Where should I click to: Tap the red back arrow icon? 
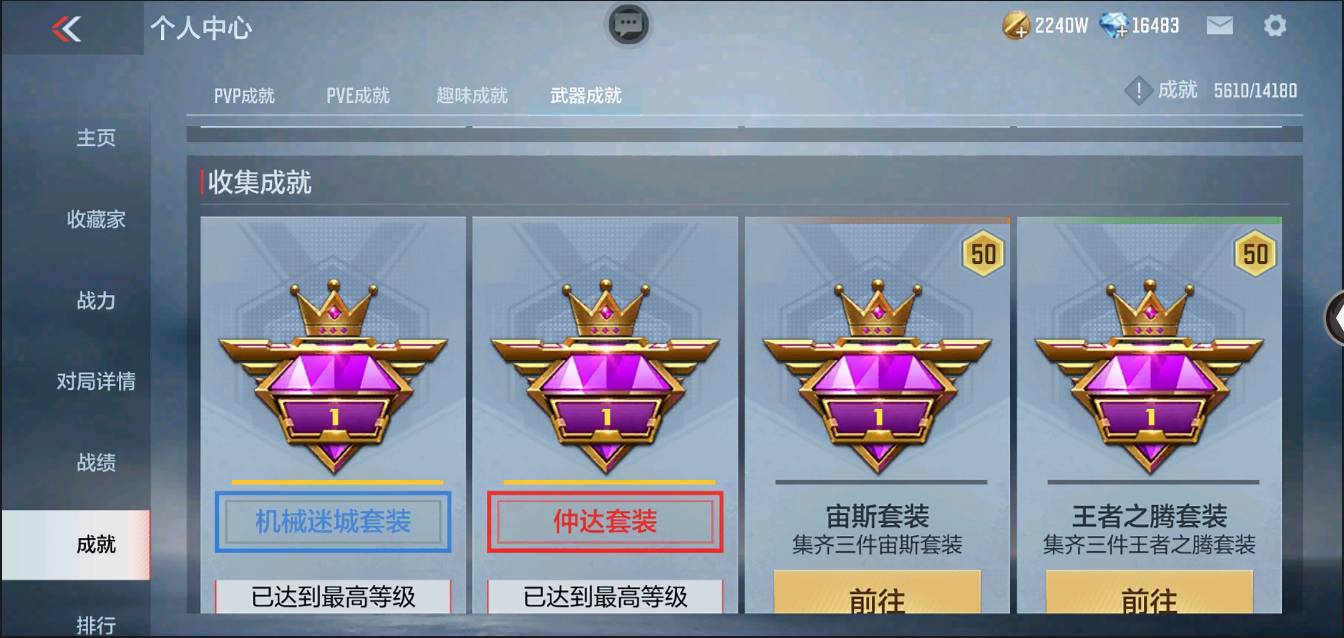click(67, 28)
